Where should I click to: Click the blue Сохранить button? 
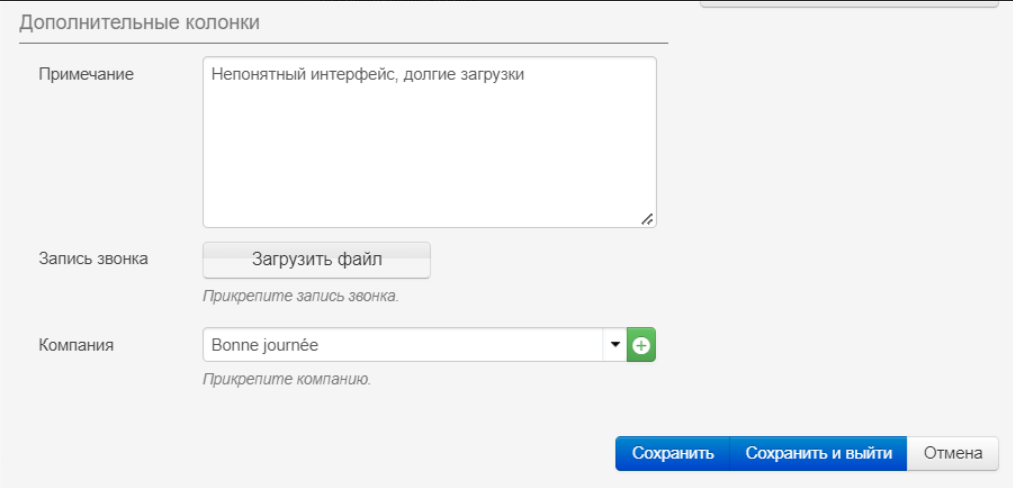pos(673,453)
